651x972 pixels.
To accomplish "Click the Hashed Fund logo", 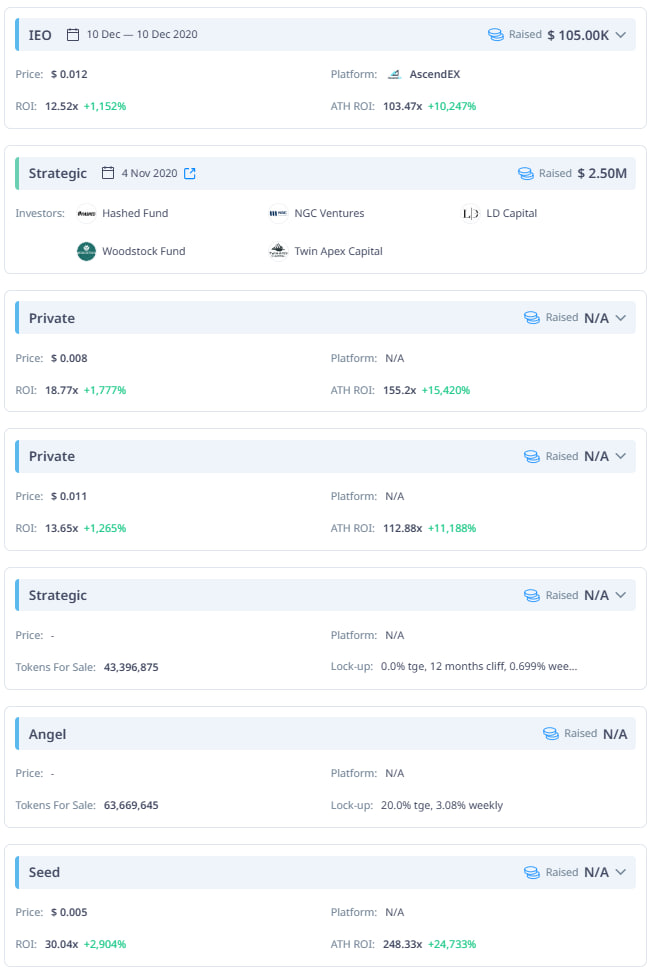I will [87, 213].
